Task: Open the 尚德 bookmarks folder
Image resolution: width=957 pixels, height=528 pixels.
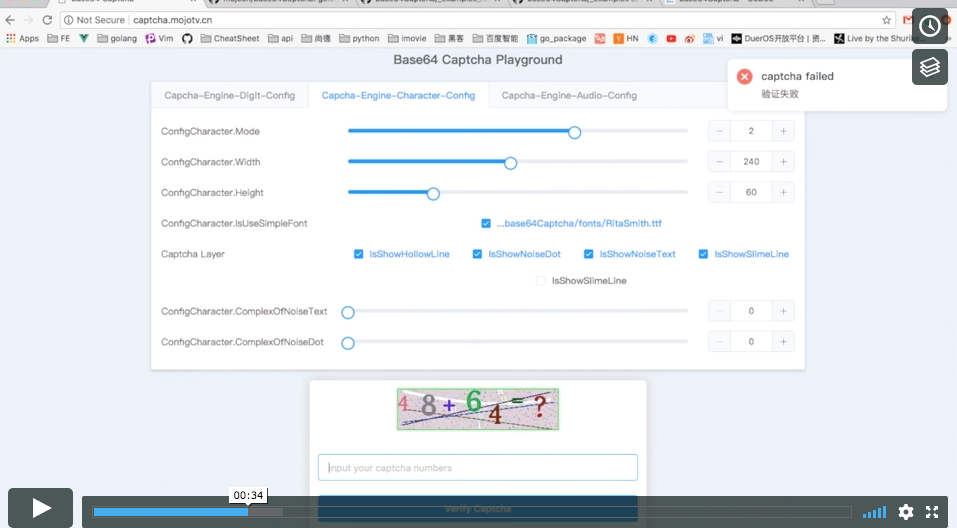Action: [x=316, y=38]
